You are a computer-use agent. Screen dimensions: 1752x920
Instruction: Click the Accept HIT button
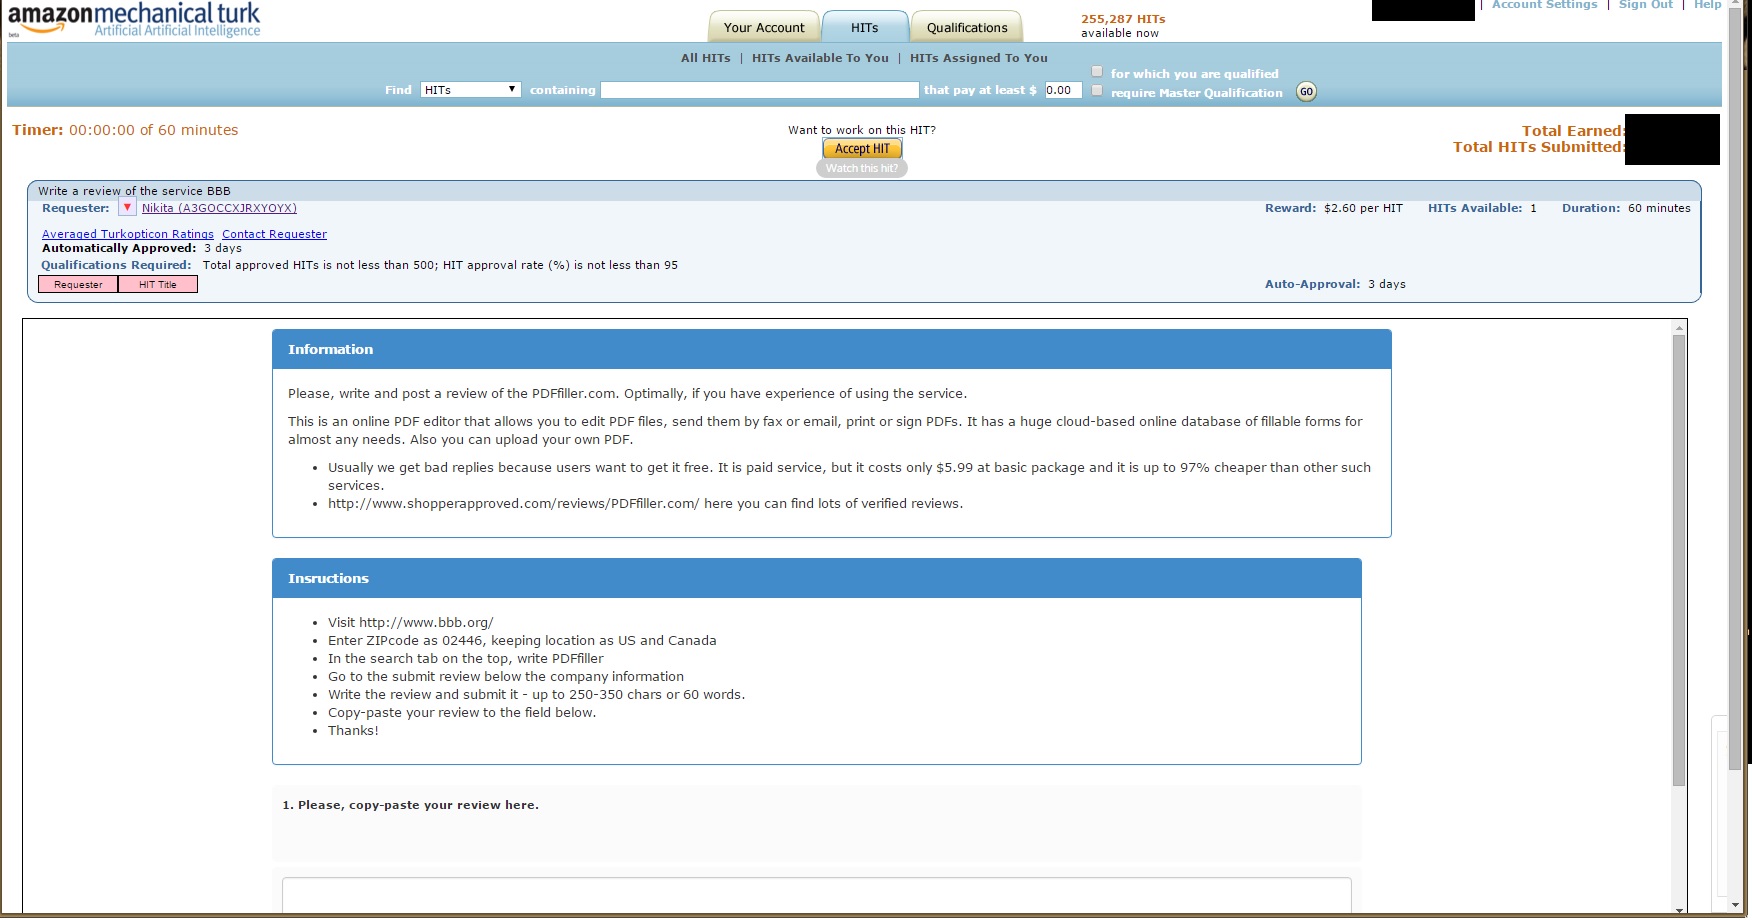[x=861, y=147]
